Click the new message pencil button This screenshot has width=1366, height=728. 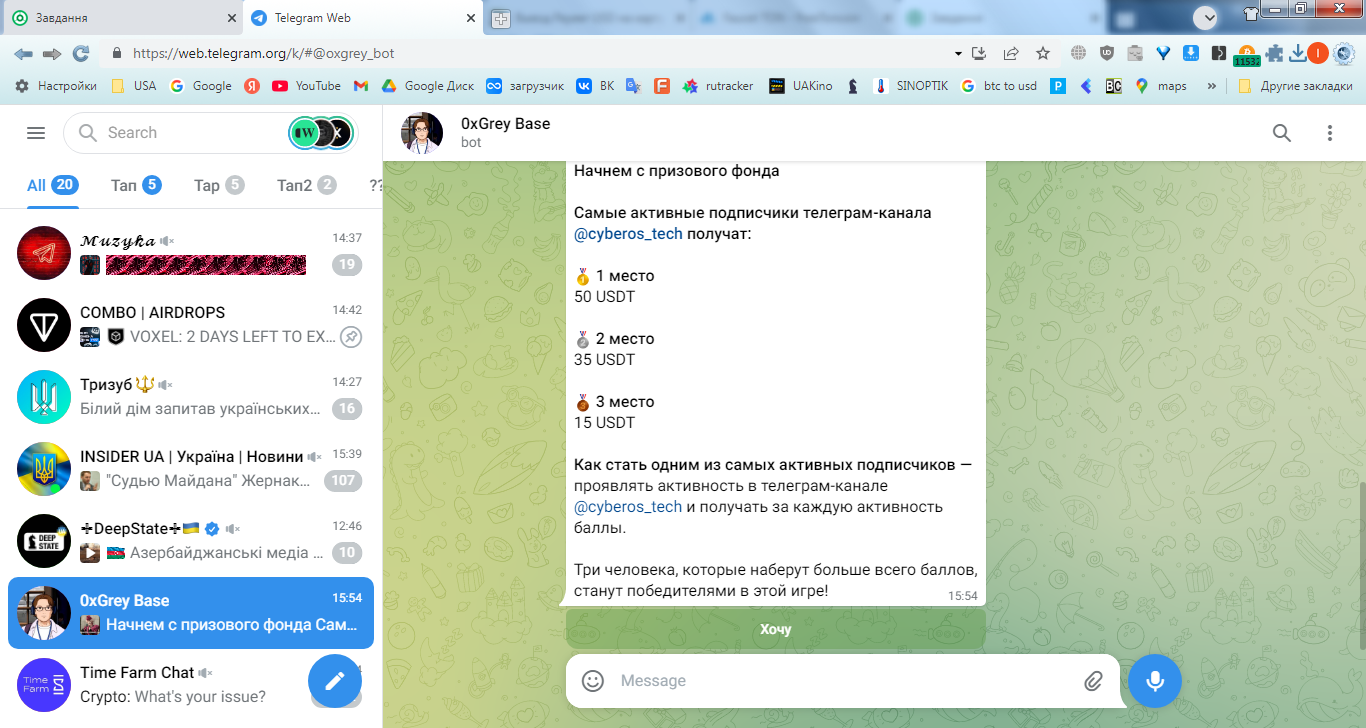(334, 680)
